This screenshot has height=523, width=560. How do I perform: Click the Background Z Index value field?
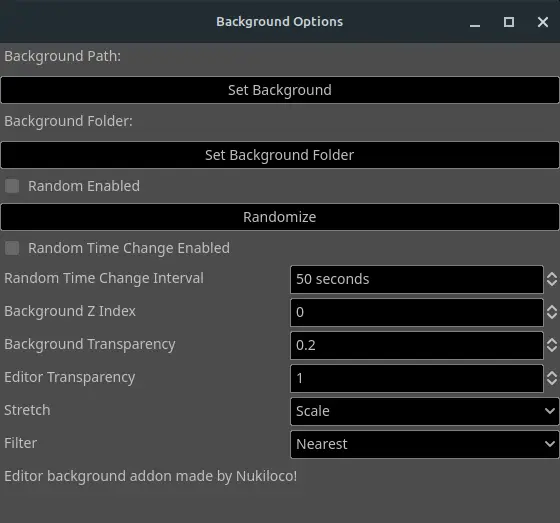[x=417, y=313]
